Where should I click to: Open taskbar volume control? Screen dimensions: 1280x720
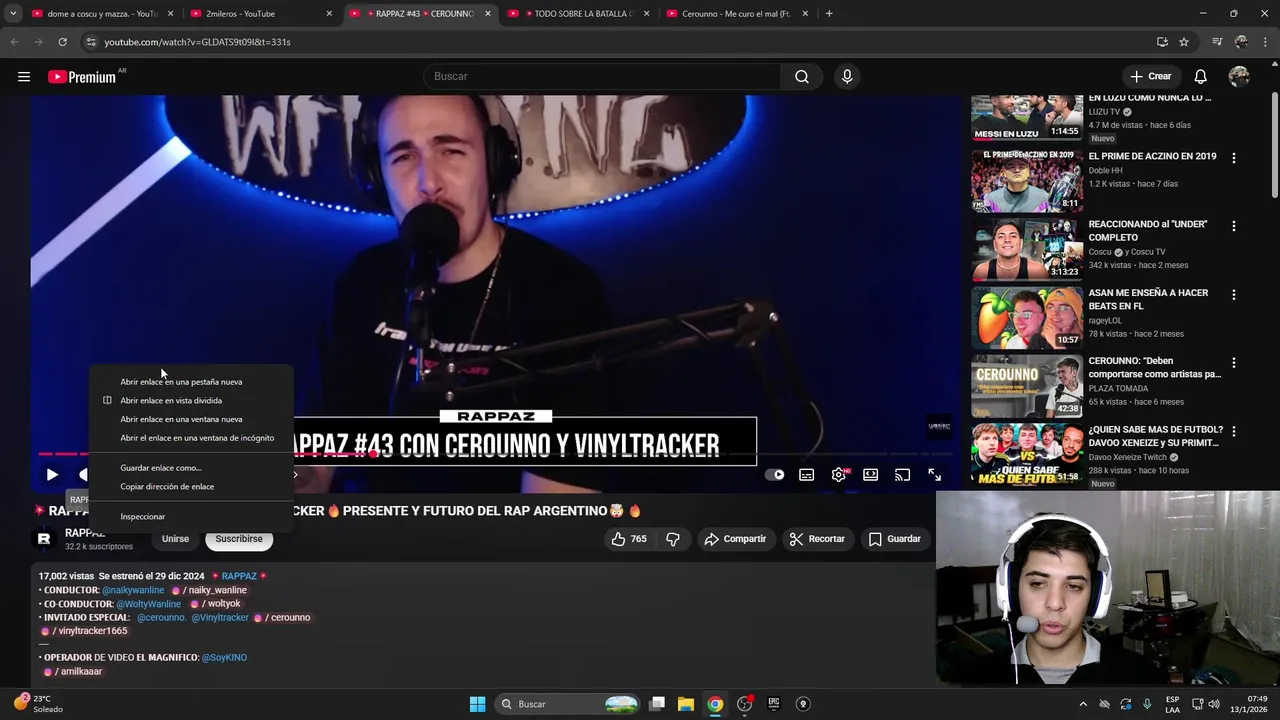click(x=1214, y=704)
